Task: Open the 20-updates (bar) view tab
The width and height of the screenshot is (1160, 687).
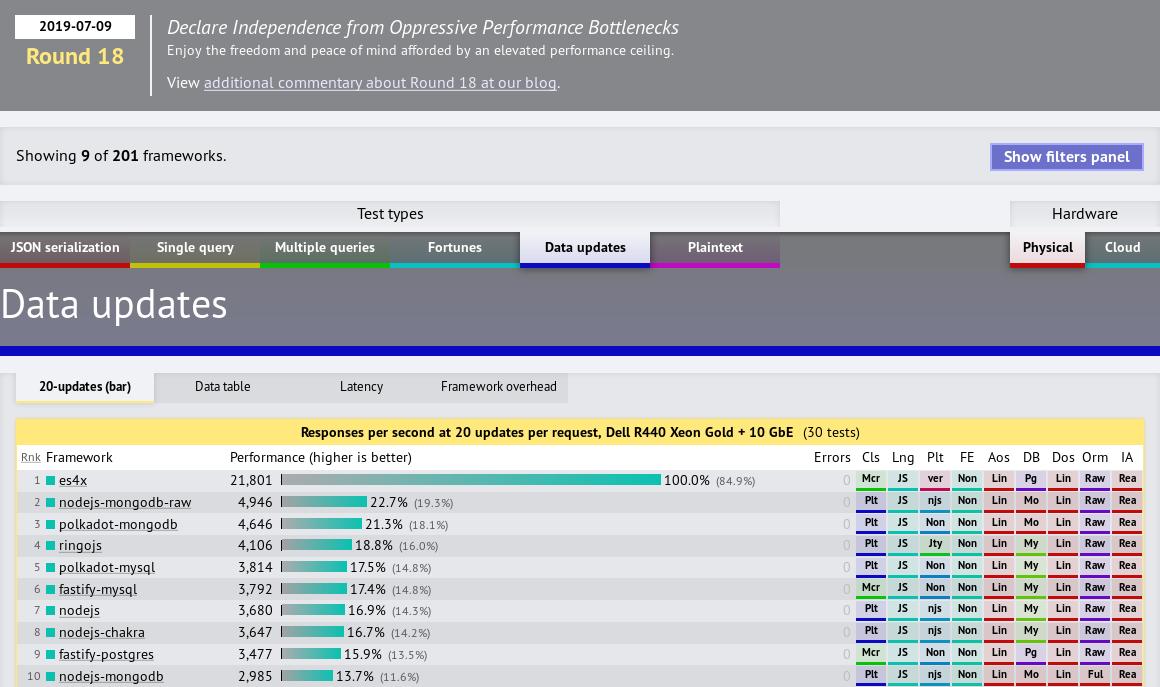Action: coord(85,387)
